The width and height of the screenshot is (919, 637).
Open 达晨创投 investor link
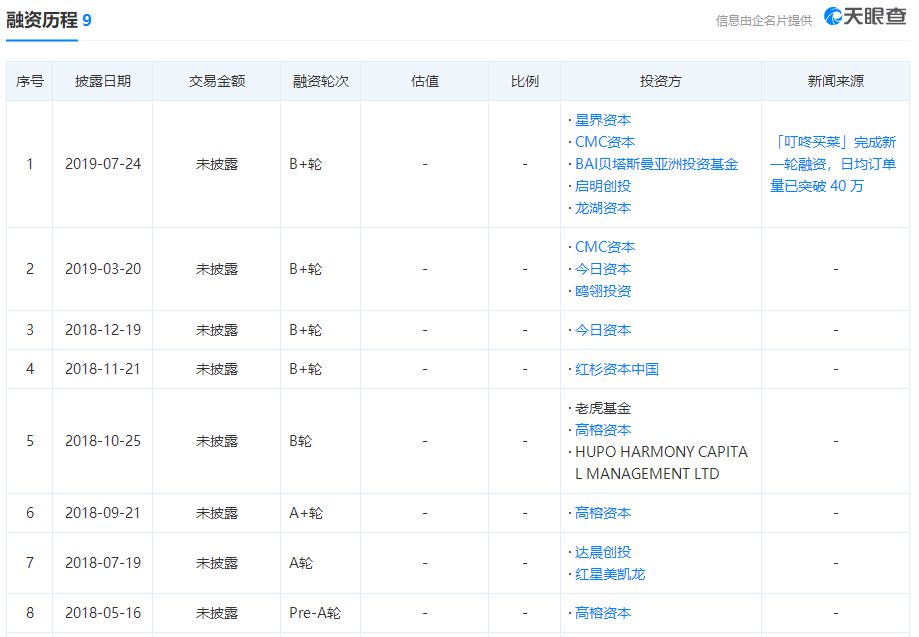tap(603, 552)
